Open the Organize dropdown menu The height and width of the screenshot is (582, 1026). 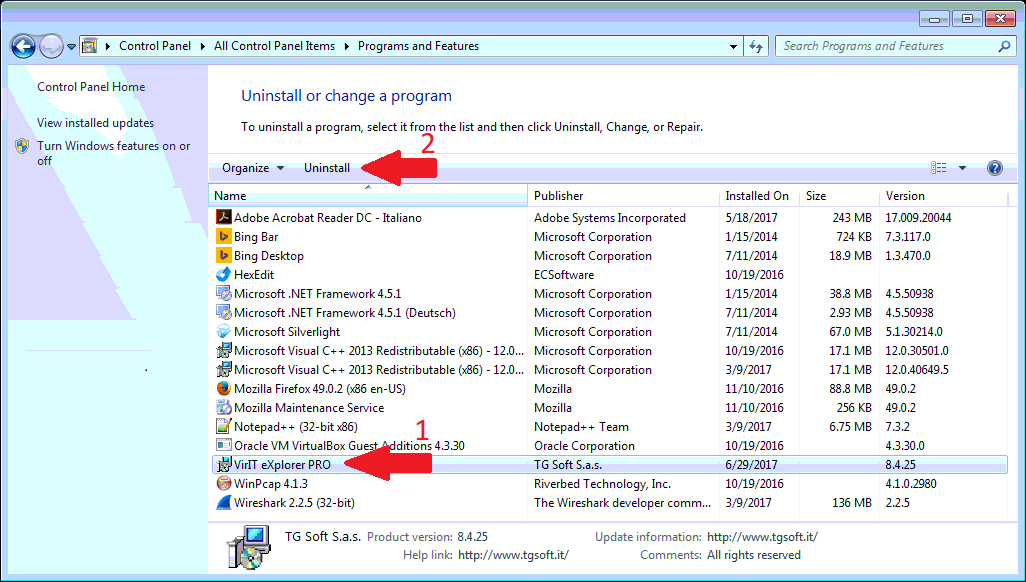tap(253, 168)
